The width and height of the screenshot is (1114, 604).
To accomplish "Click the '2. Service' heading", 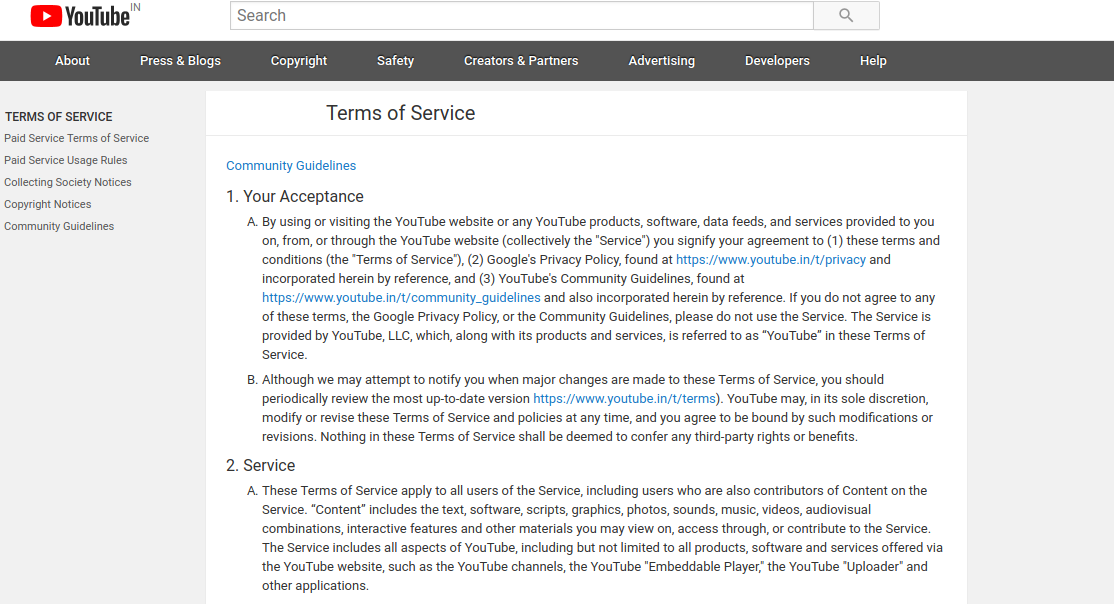I will point(260,465).
